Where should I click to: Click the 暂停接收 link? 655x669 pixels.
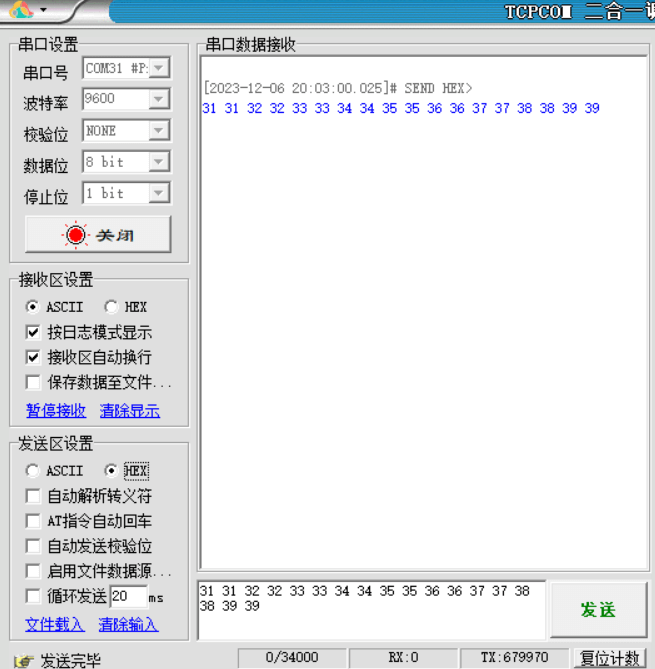tap(56, 410)
